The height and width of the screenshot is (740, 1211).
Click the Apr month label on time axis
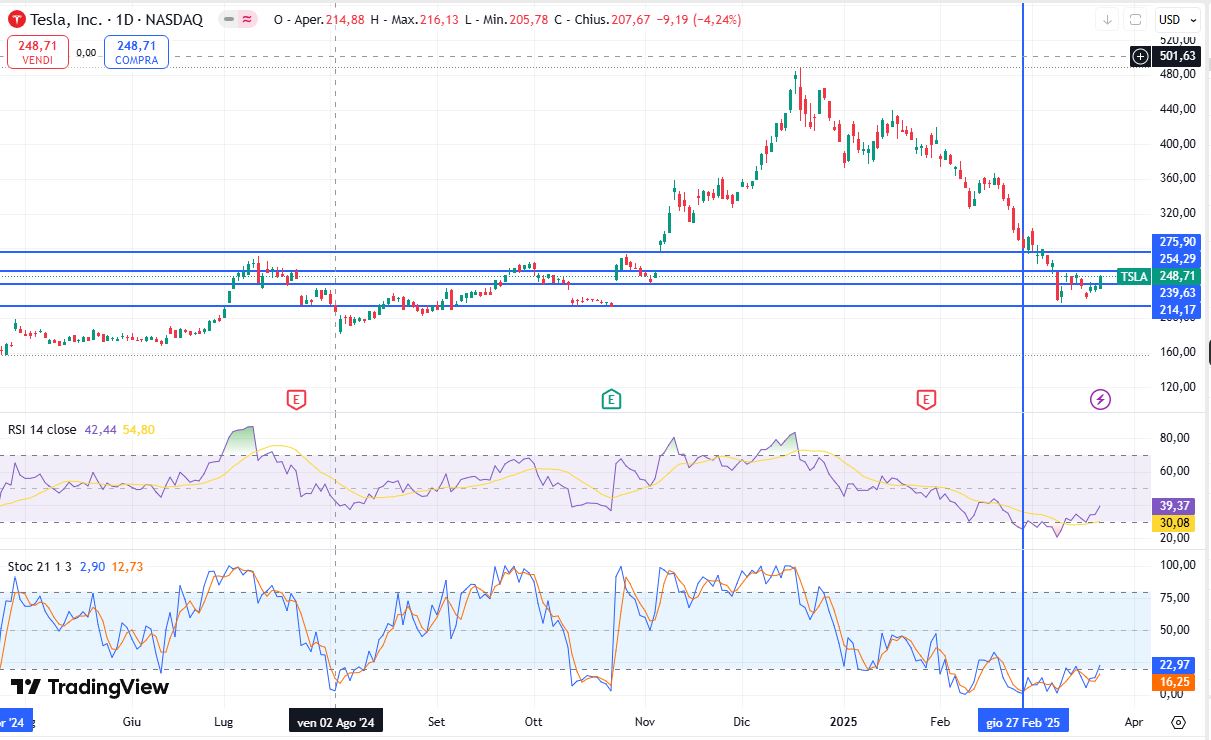tap(1133, 721)
